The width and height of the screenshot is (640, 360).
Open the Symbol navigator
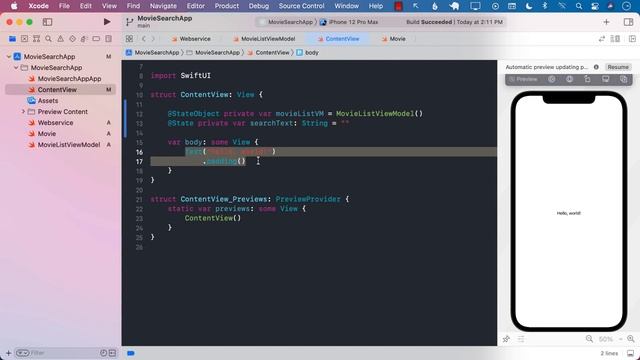pyautogui.click(x=36, y=39)
